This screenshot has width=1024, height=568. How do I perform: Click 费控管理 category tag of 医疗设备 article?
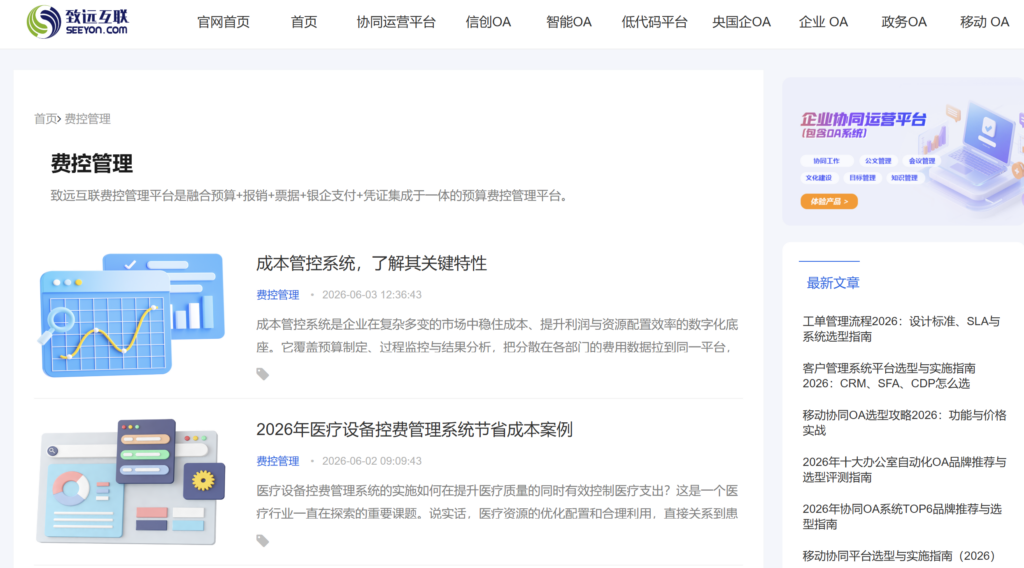(x=278, y=461)
